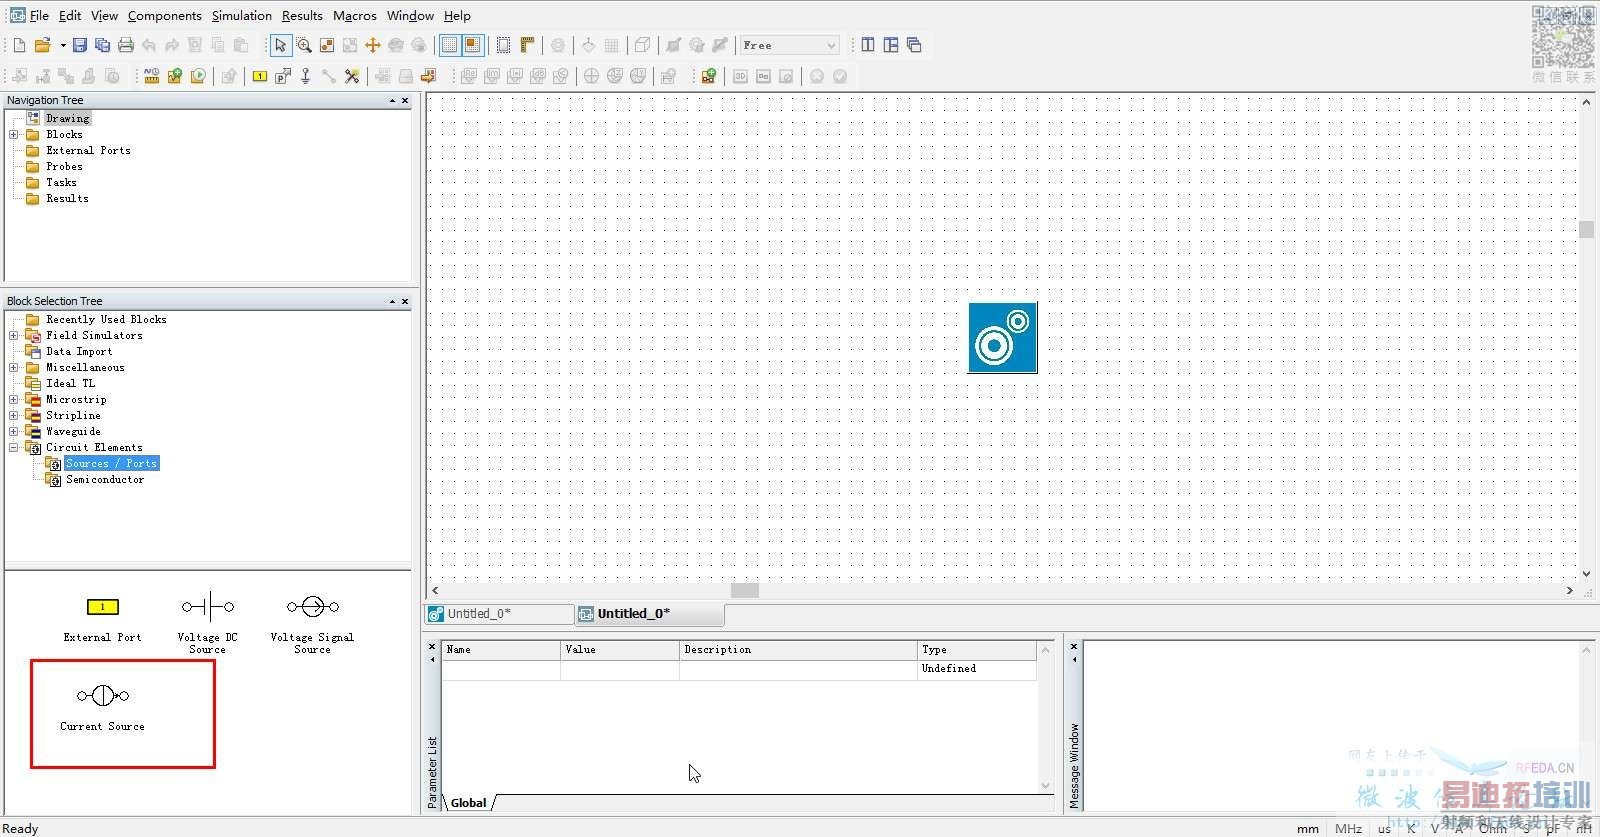Screen dimensions: 1600x837
Task: Expand the Waveguide node
Action: point(14,431)
